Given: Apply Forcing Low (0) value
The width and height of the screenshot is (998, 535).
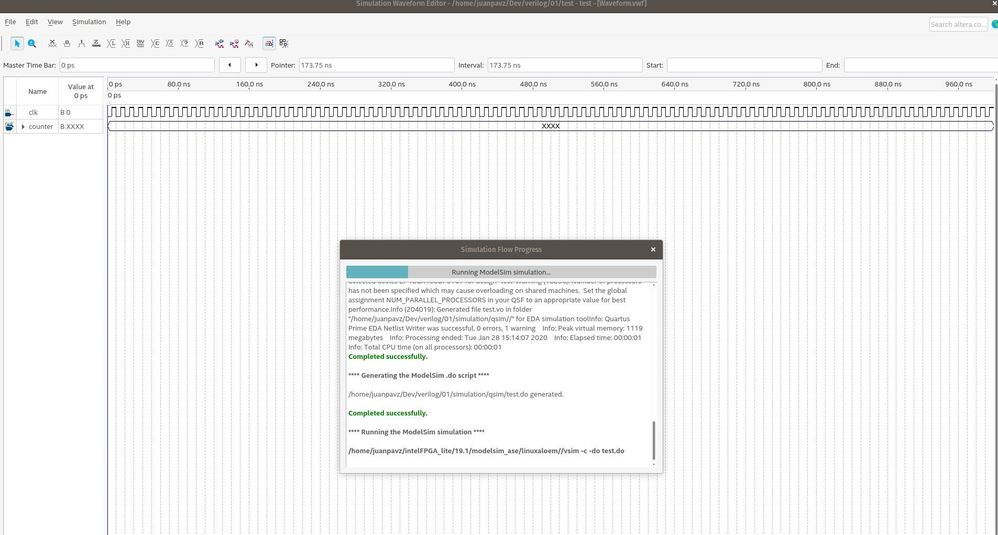Looking at the screenshot, I should (x=67, y=43).
